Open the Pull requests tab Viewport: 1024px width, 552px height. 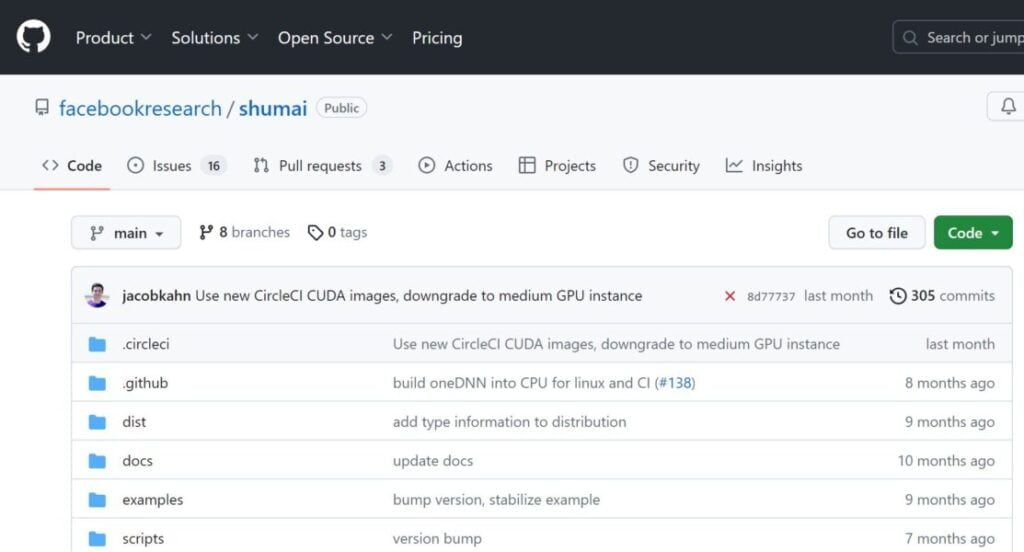click(x=323, y=166)
